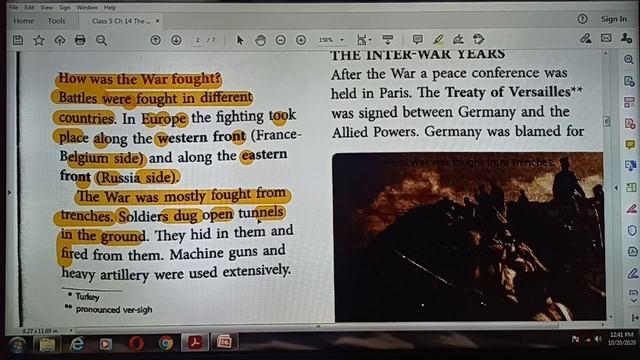The width and height of the screenshot is (640, 360).
Task: Open Export PDF in right tools pane
Action: [x=629, y=81]
